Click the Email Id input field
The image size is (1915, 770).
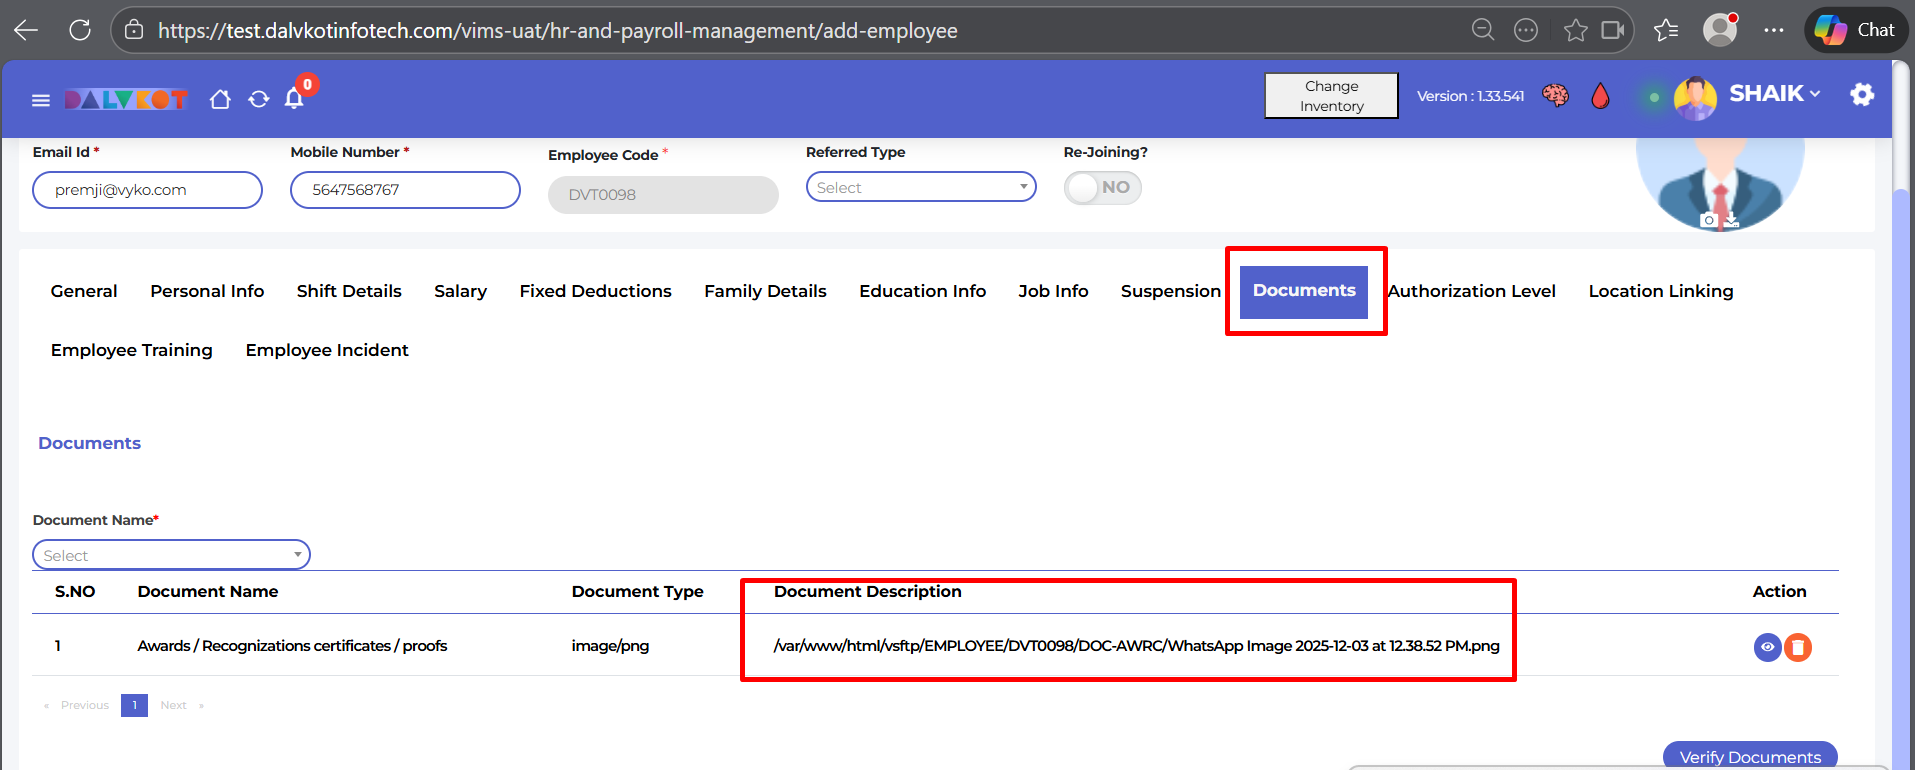click(147, 190)
